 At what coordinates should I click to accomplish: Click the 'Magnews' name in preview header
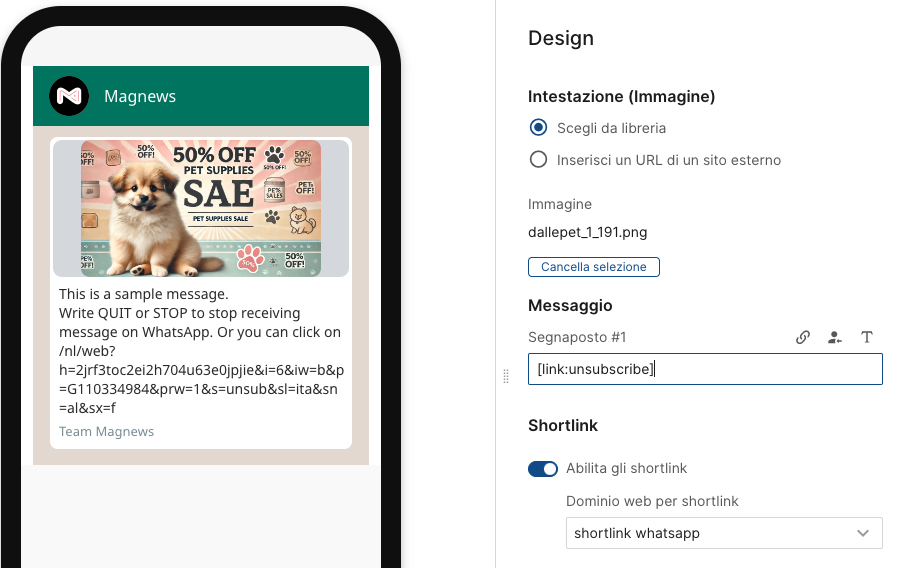[x=140, y=96]
